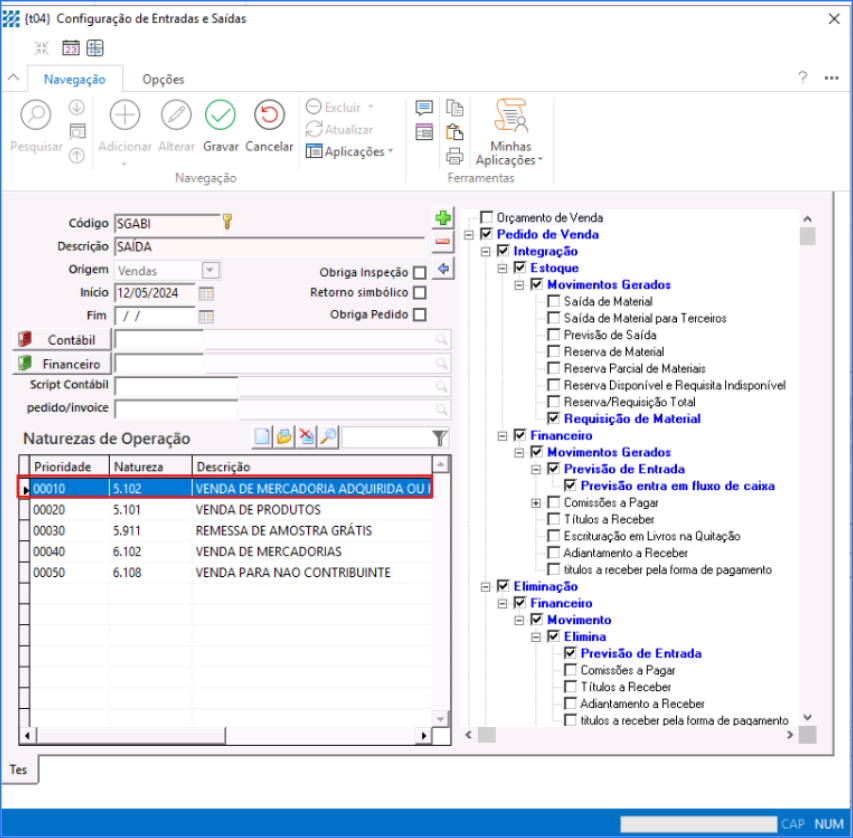The width and height of the screenshot is (853, 838).
Task: Click the printer icon in Ferramentas
Action: click(x=454, y=155)
